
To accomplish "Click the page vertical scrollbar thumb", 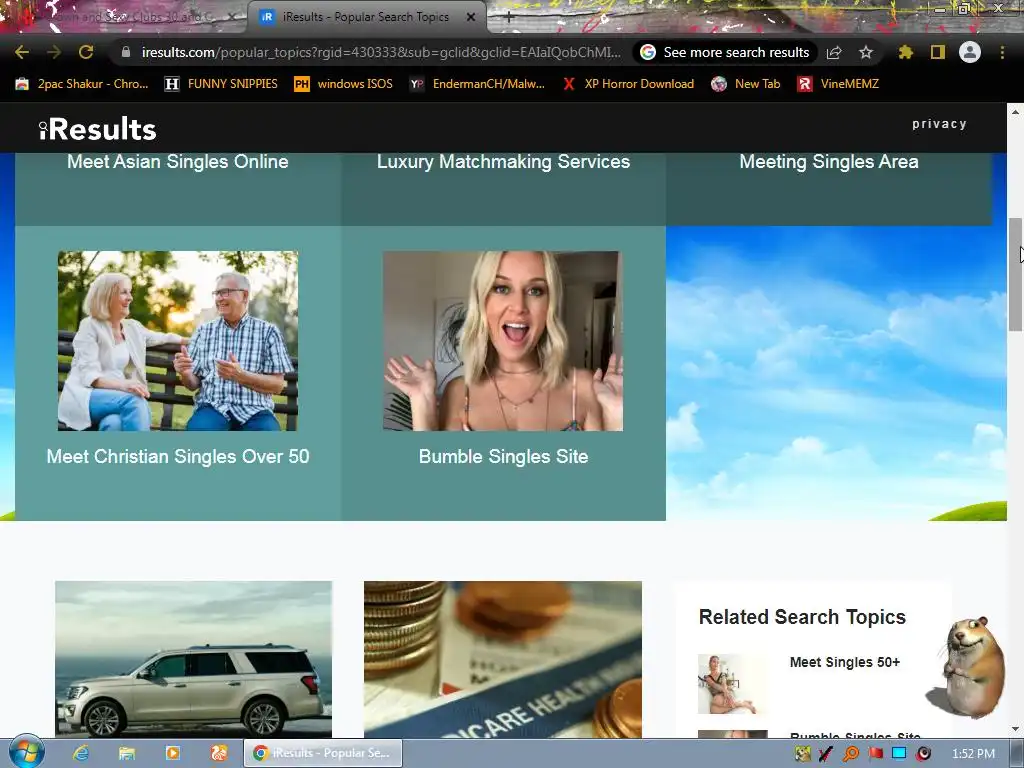I will coord(1015,274).
